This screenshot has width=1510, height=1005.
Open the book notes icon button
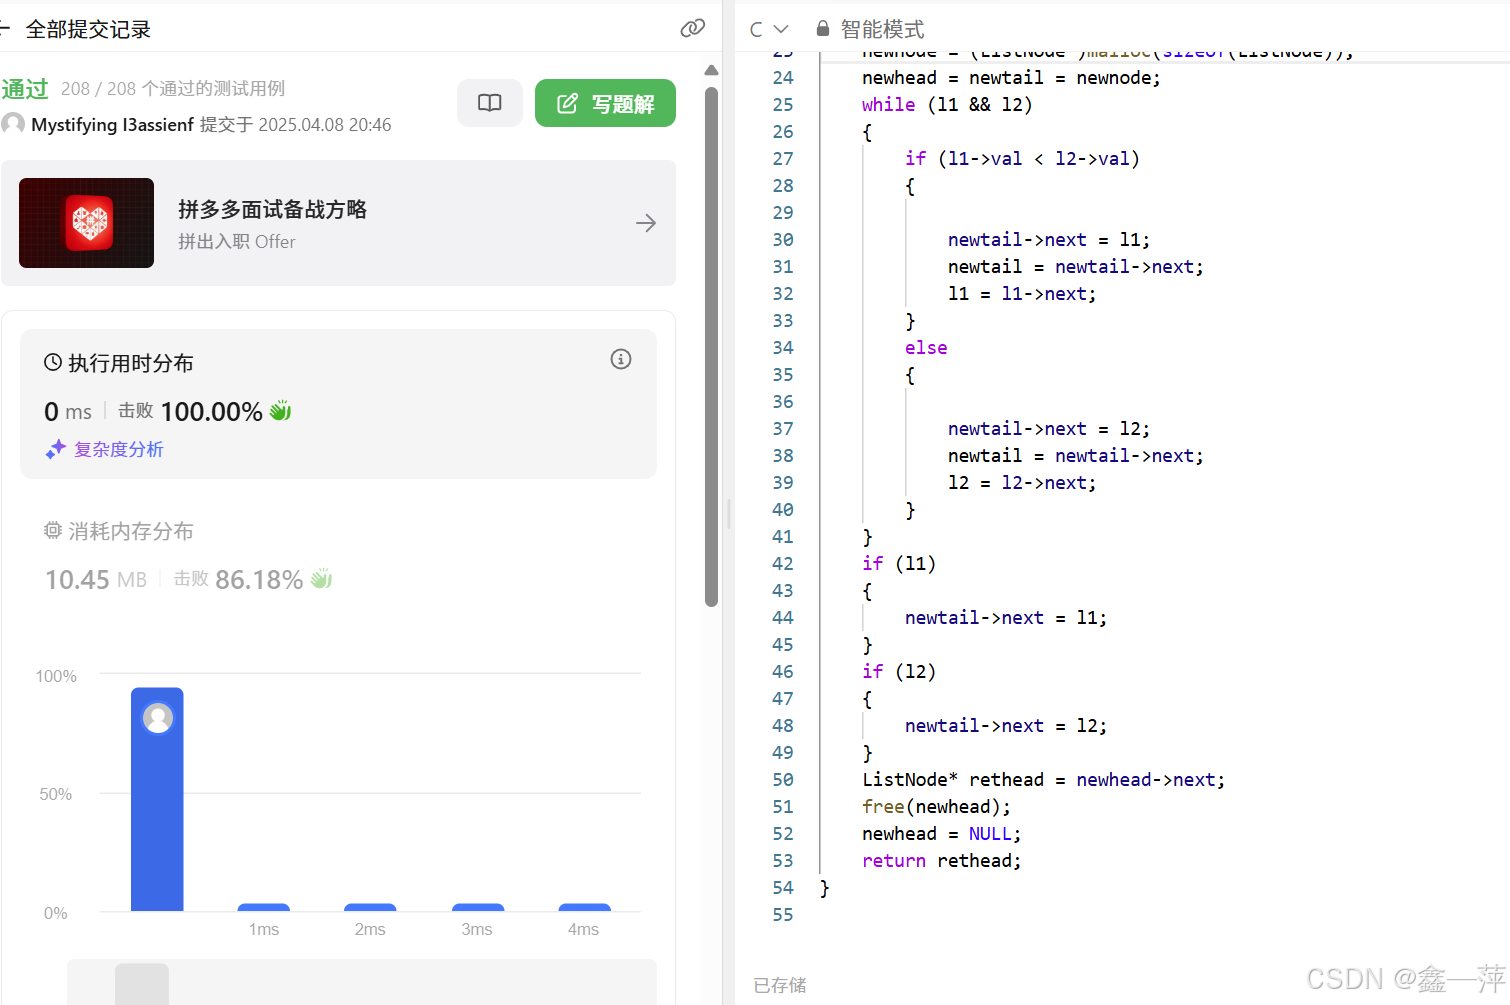[x=490, y=103]
